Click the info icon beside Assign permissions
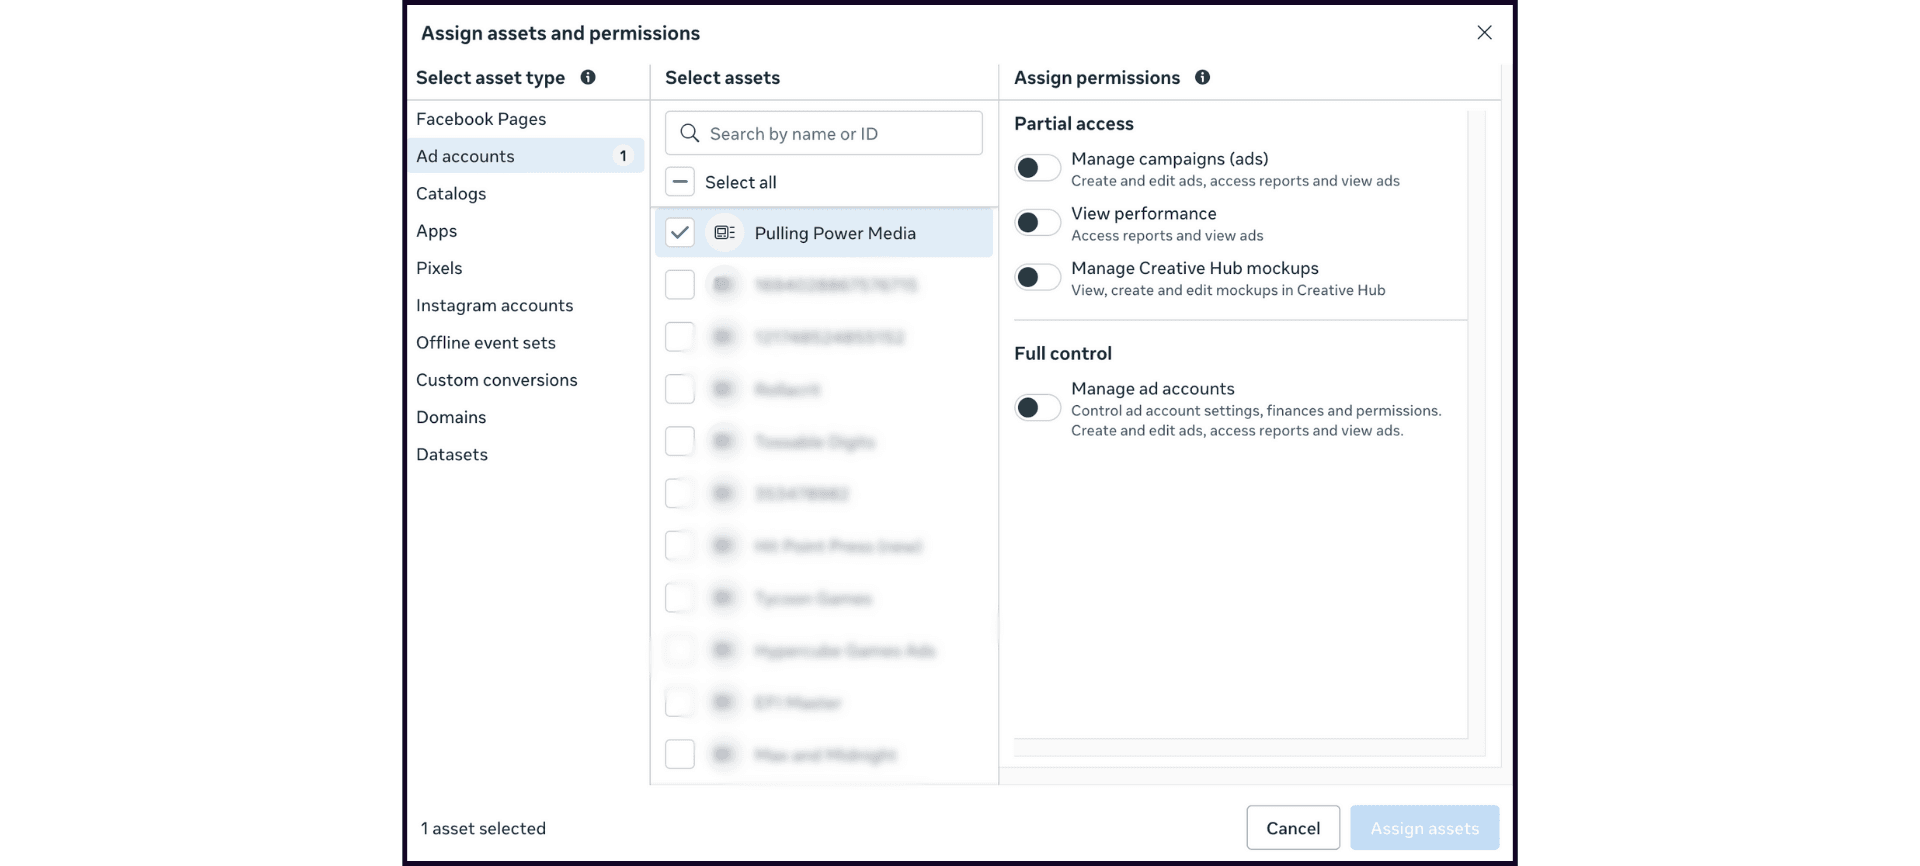The height and width of the screenshot is (866, 1920). click(x=1203, y=77)
